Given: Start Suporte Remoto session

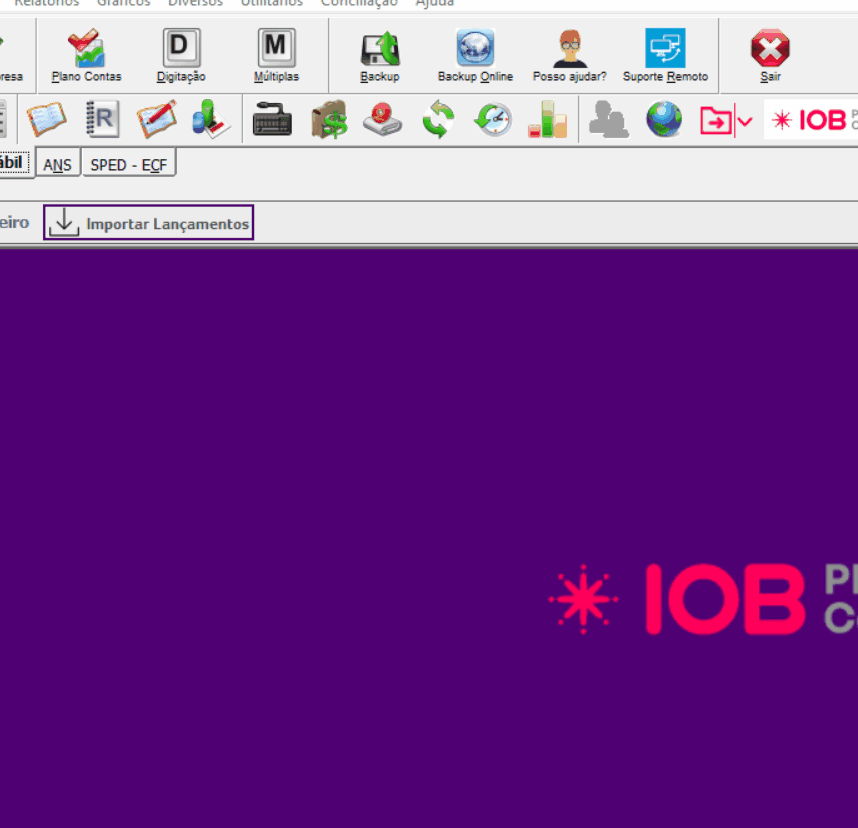Looking at the screenshot, I should (x=665, y=55).
